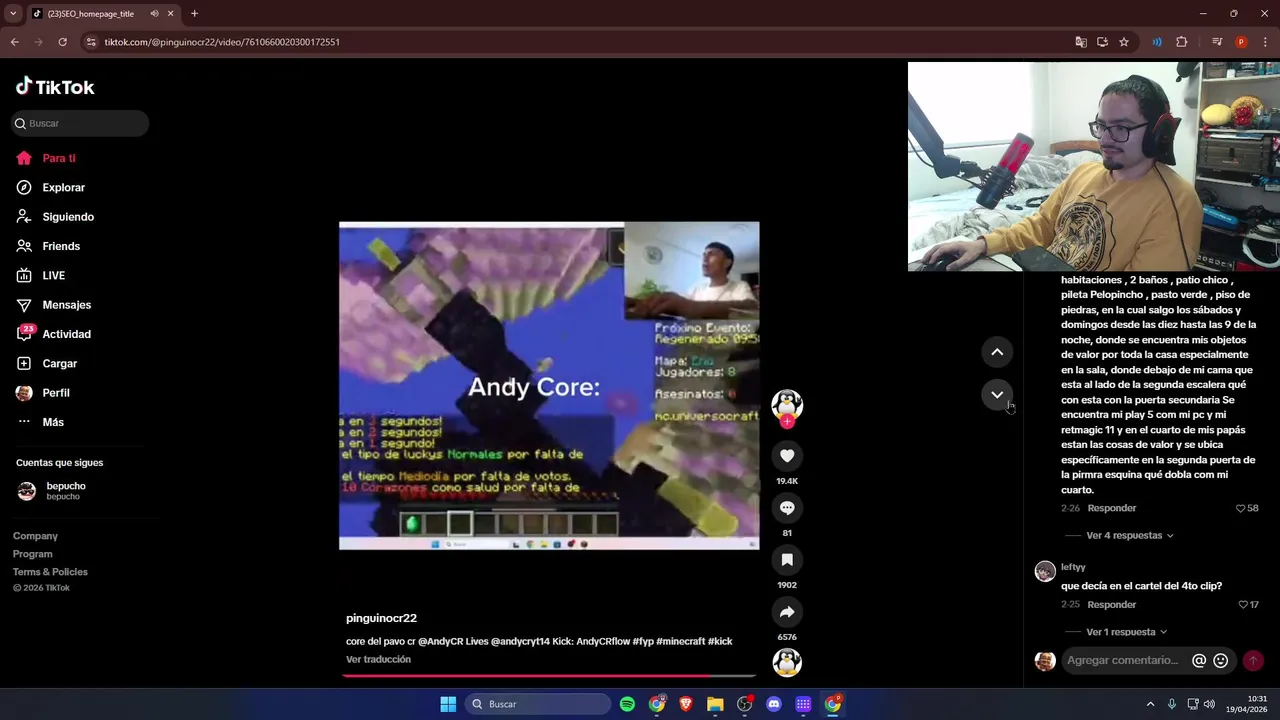Follow pinguinocr22 using the plus badge
This screenshot has height=720, width=1280.
pyautogui.click(x=787, y=422)
